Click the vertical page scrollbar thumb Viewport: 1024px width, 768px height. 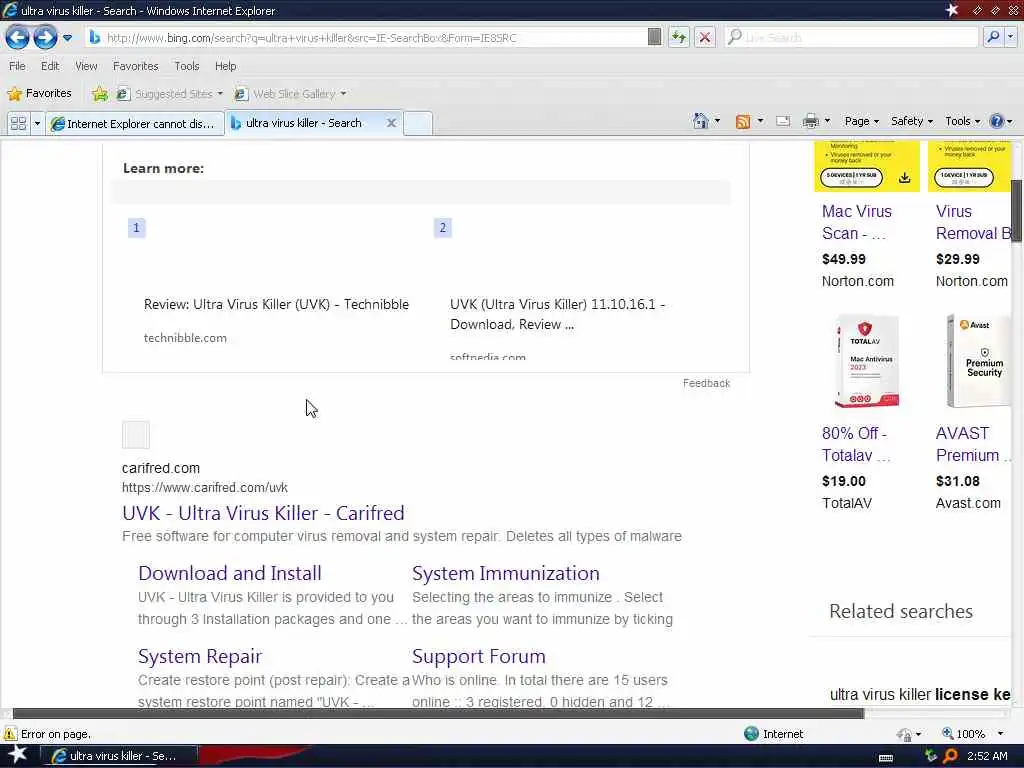1017,211
